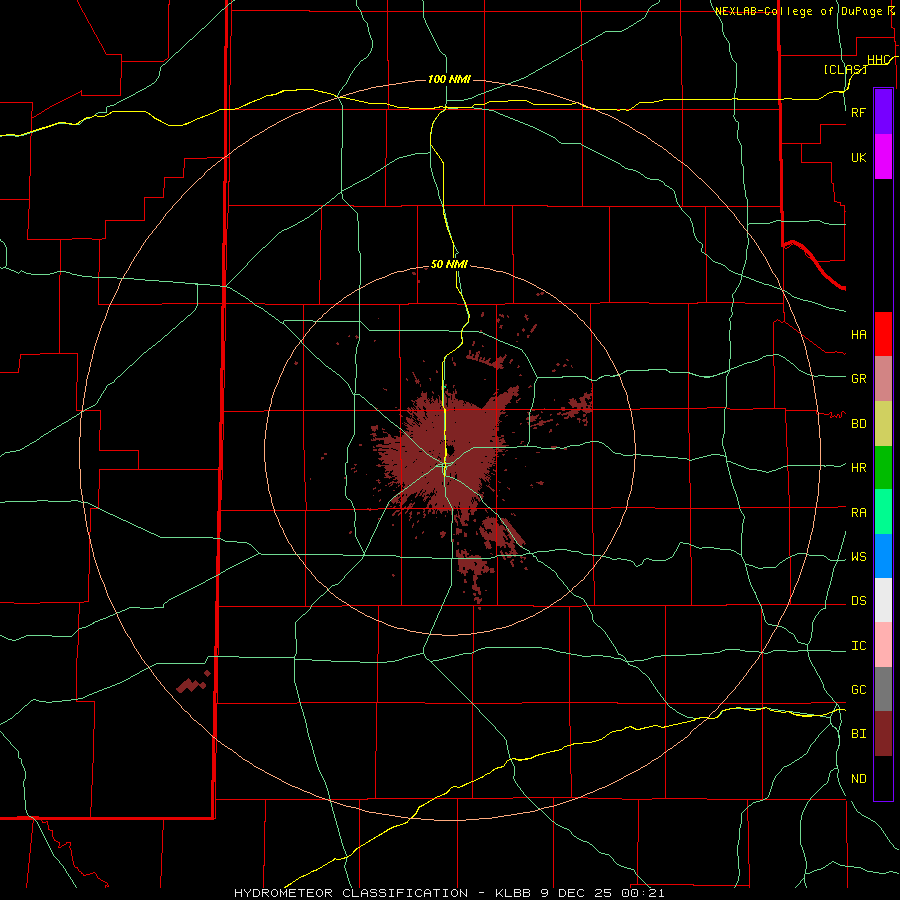Select the red HA legend swatch
The image size is (900, 900).
pyautogui.click(x=883, y=334)
